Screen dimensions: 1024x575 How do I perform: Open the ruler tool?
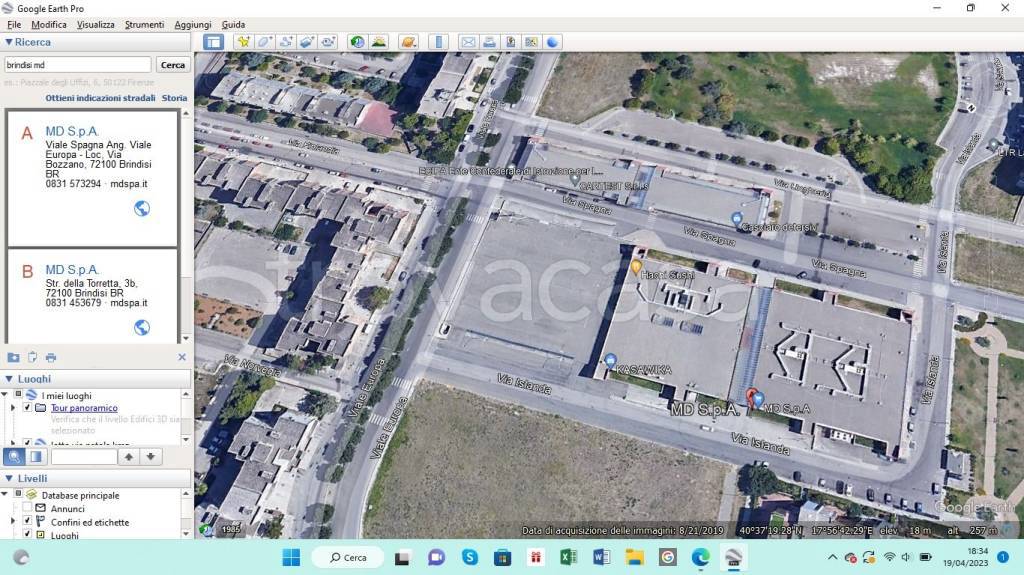(438, 42)
